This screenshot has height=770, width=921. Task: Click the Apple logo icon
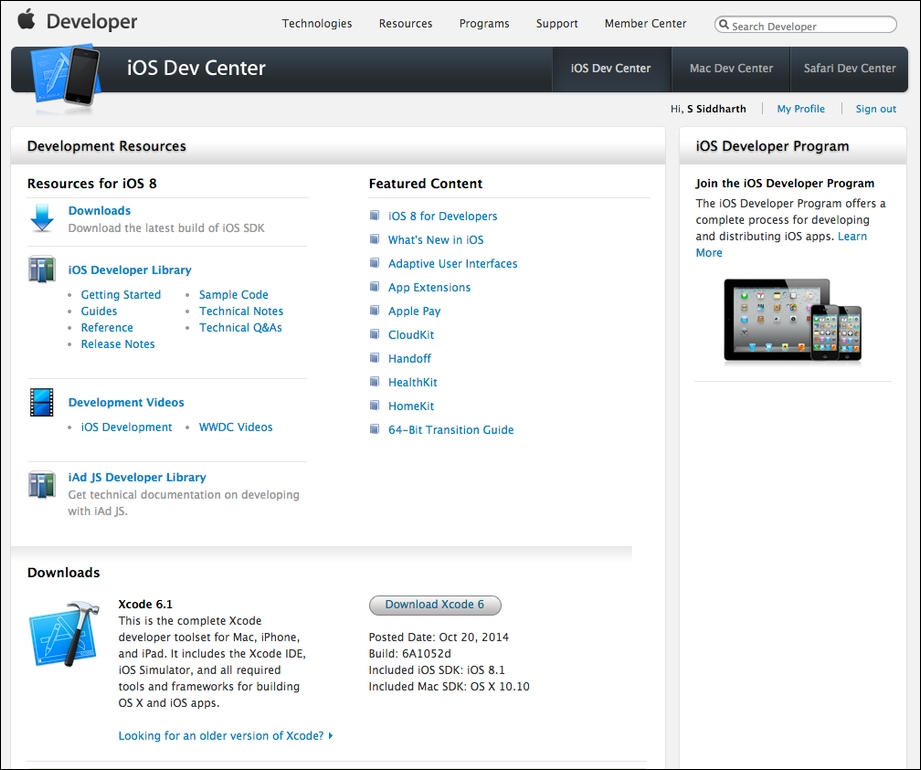click(26, 19)
